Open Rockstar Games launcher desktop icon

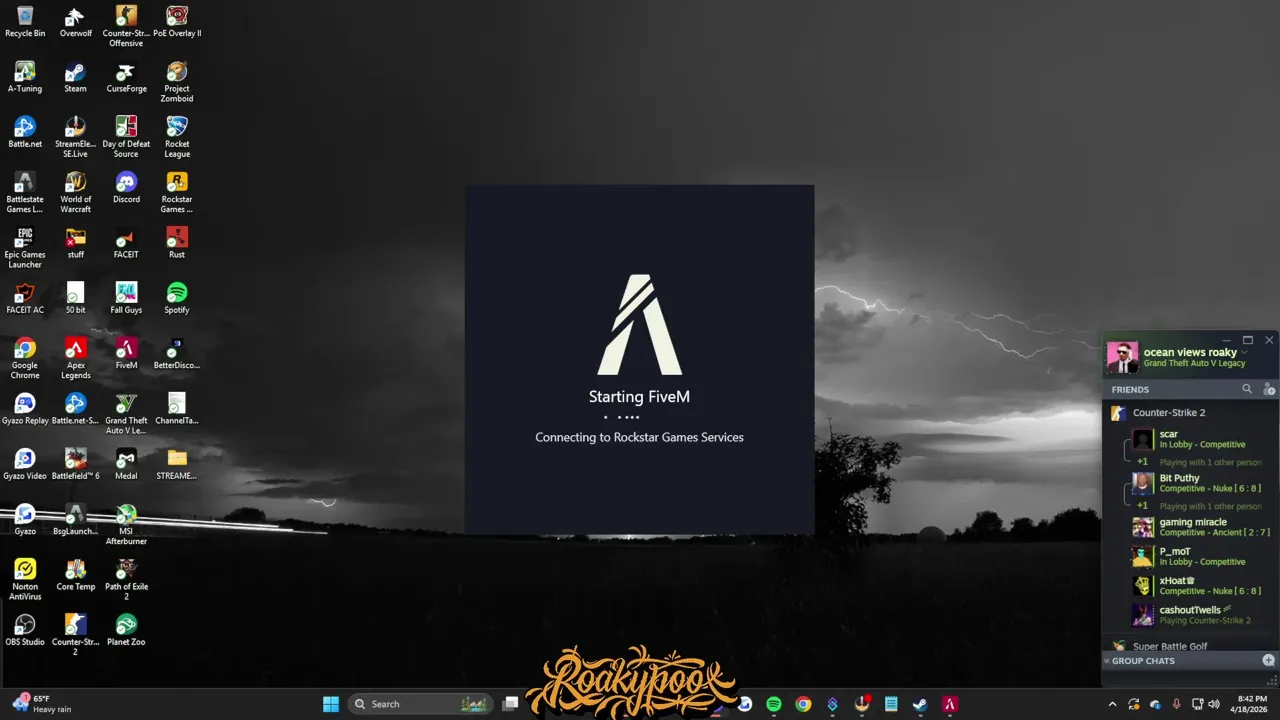tap(177, 192)
